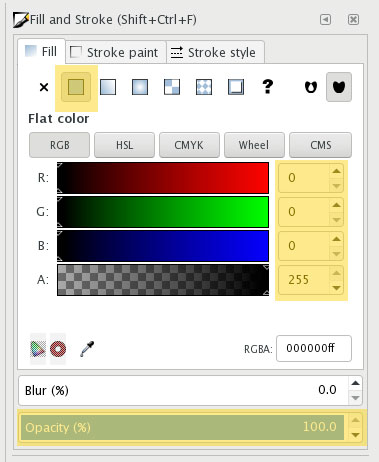Screen dimensions: 379x462
Task: Increase the G value with up arrow
Action: pos(336,205)
